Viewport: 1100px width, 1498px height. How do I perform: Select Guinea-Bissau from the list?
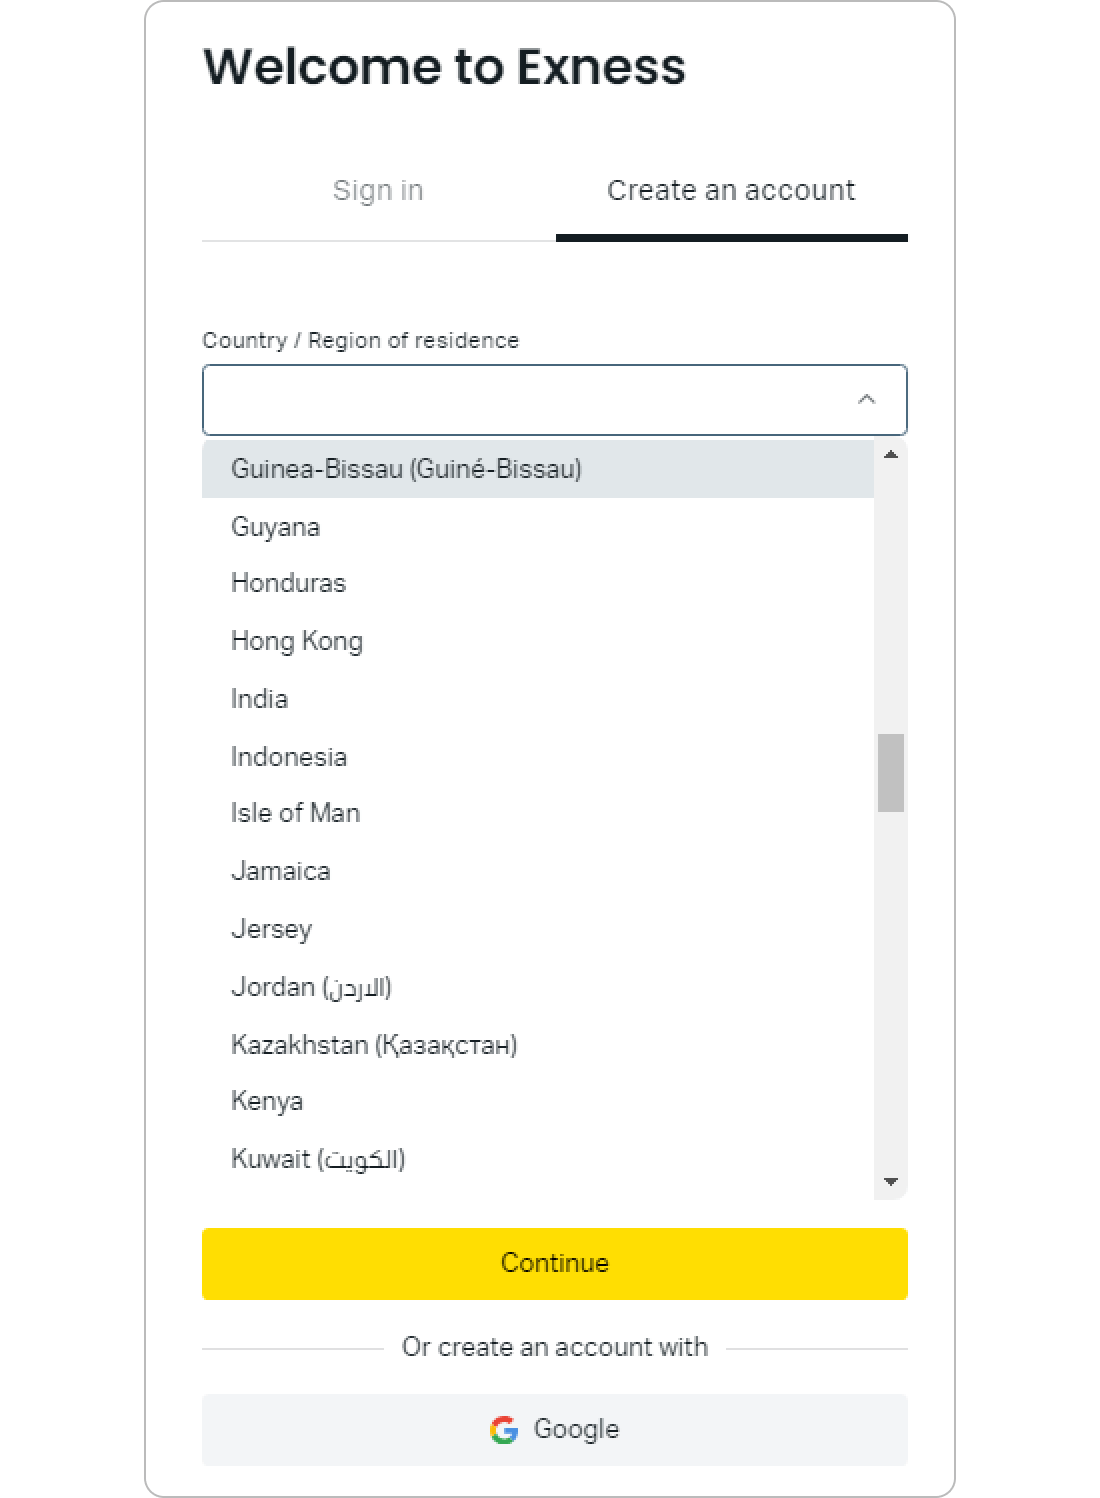click(538, 469)
